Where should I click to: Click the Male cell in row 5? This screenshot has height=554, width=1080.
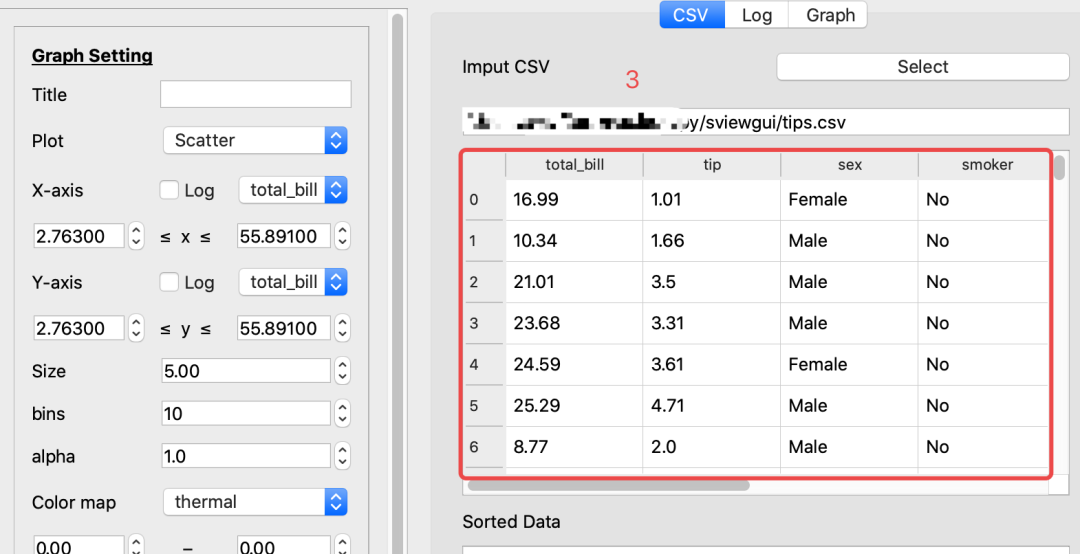[x=849, y=406]
